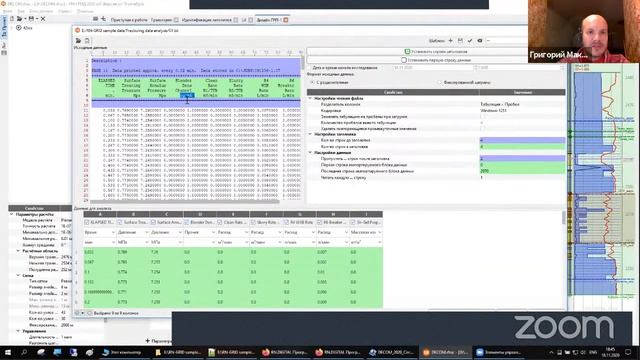
Task: Add a template with the plus icon
Action: (451, 40)
